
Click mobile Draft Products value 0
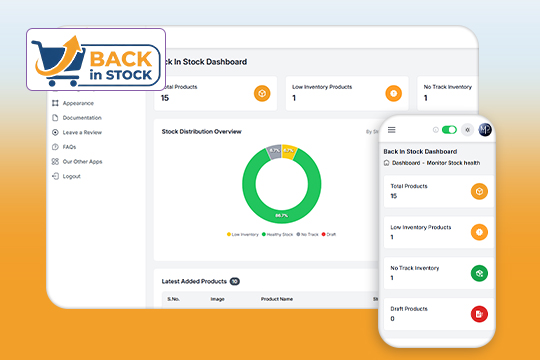click(392, 319)
